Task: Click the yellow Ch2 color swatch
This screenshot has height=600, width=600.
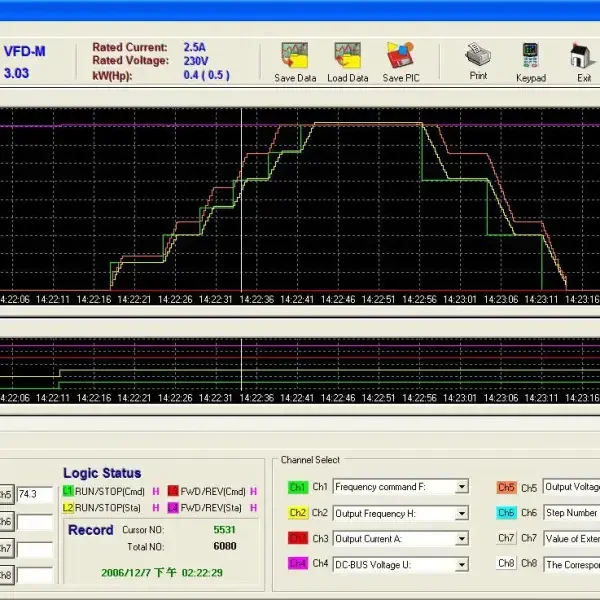Action: point(298,513)
